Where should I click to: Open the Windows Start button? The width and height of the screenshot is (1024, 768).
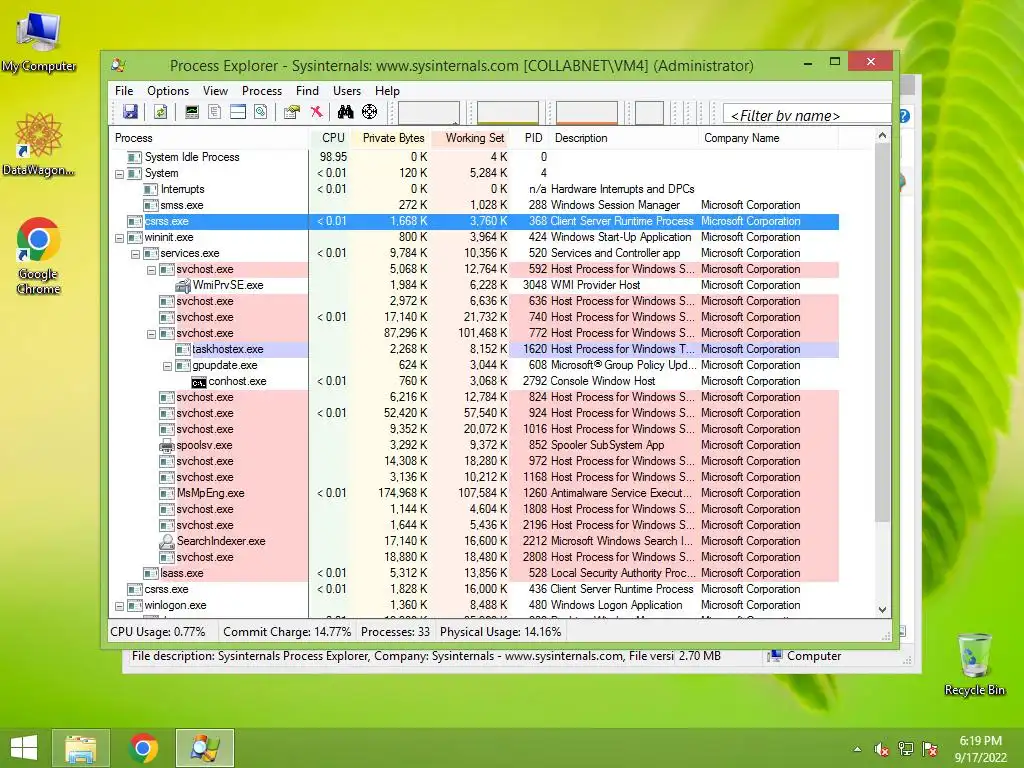24,748
